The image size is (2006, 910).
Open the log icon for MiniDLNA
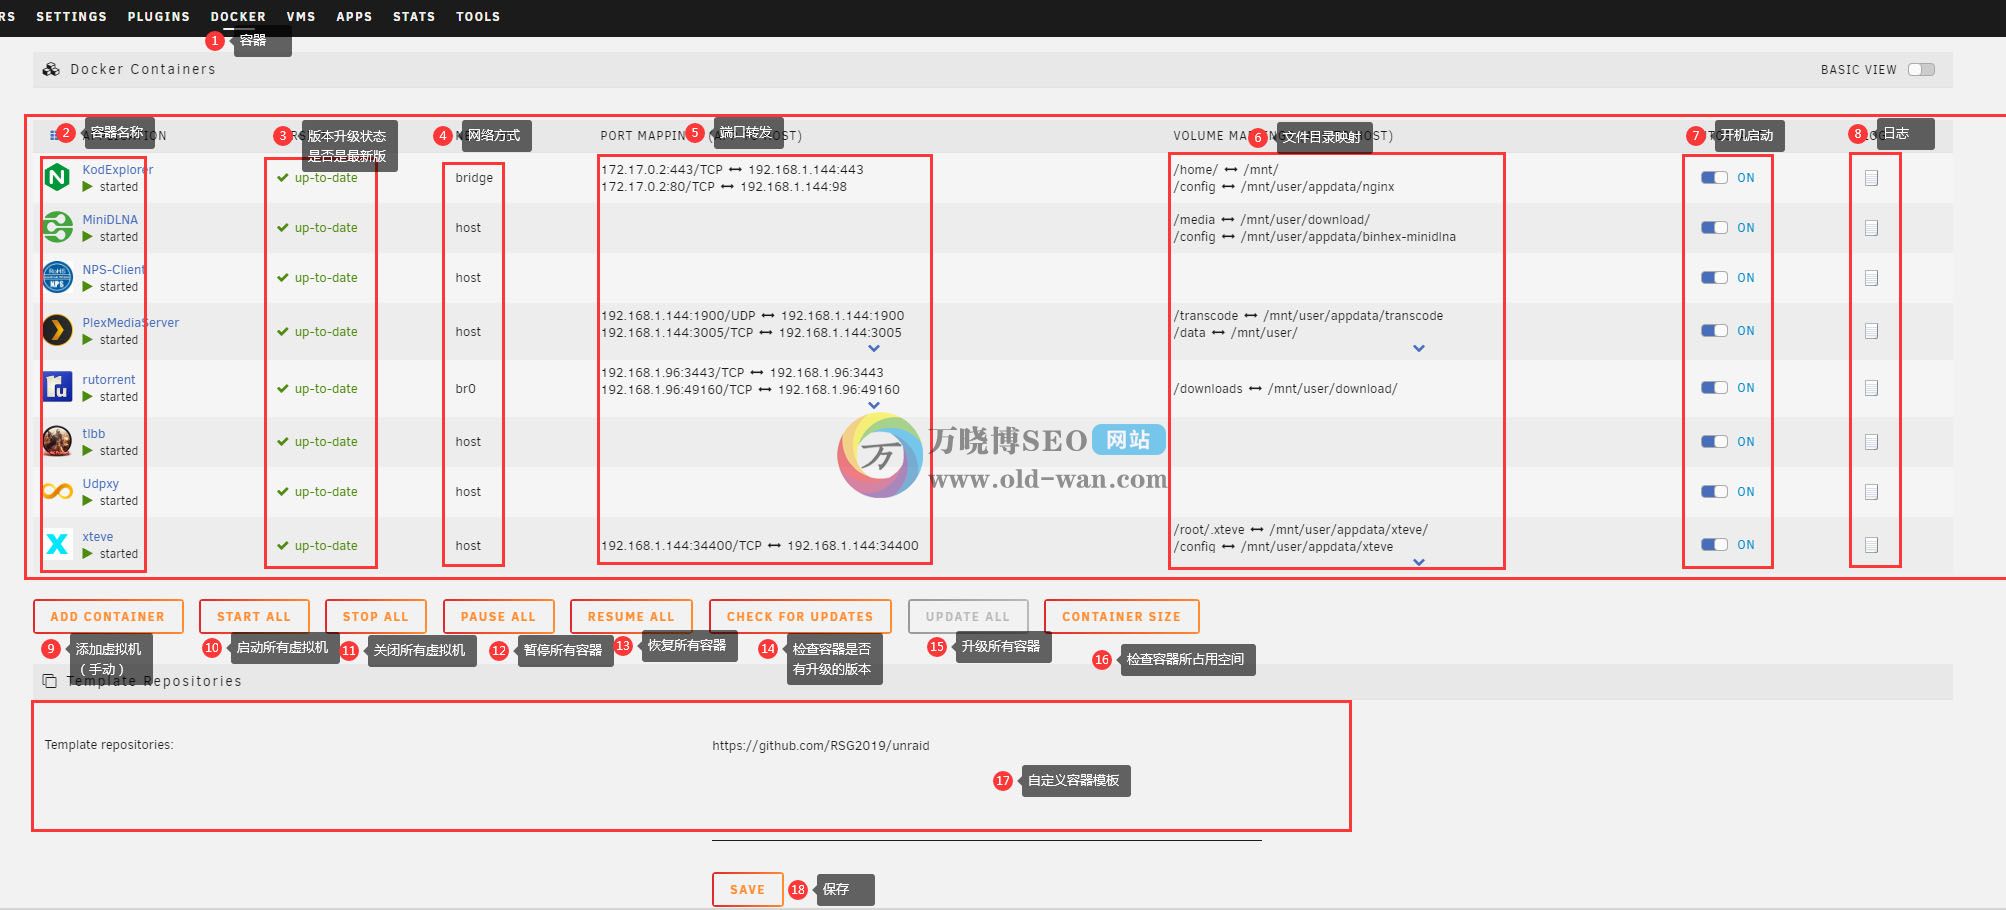click(x=1871, y=228)
